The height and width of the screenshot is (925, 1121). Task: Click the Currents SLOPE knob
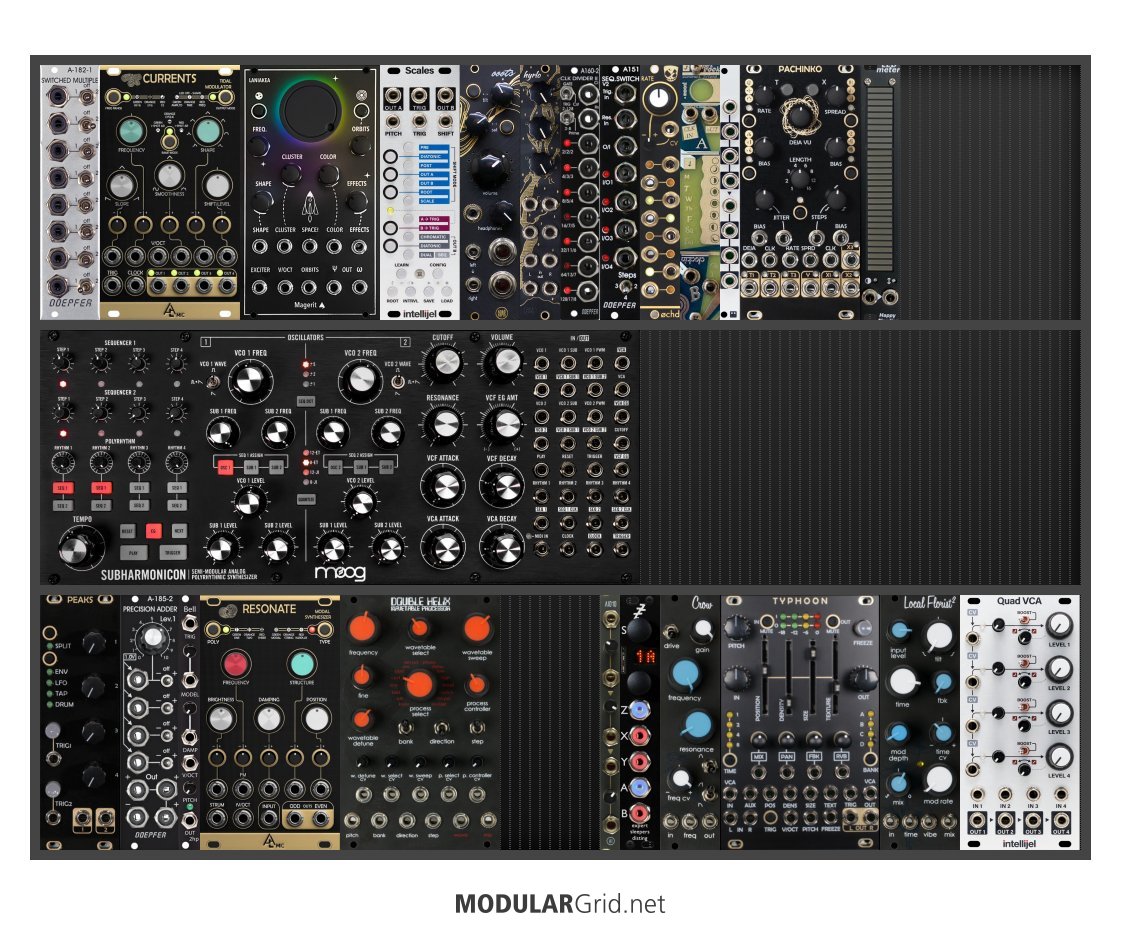tap(122, 185)
